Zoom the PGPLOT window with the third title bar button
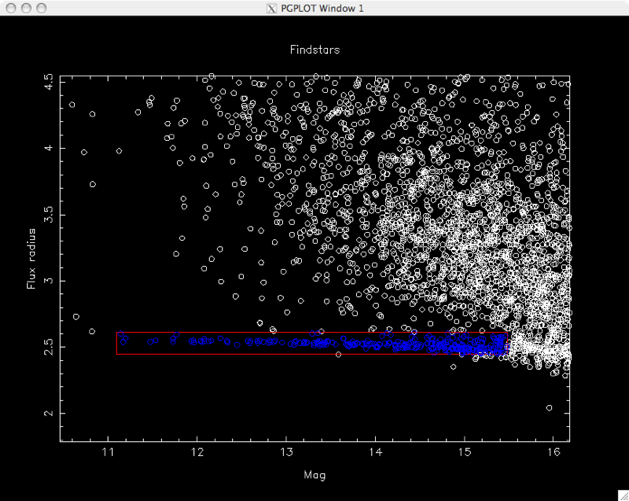 click(41, 8)
